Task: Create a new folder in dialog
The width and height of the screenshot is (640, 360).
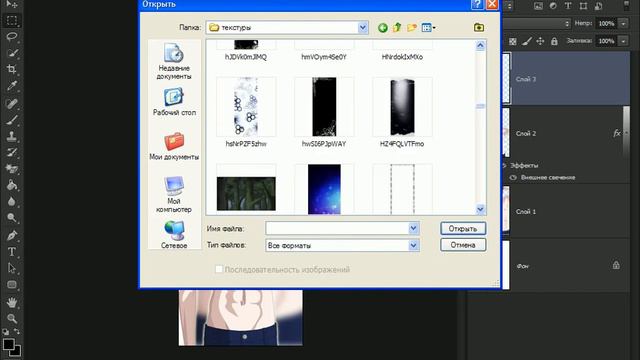Action: pyautogui.click(x=411, y=27)
